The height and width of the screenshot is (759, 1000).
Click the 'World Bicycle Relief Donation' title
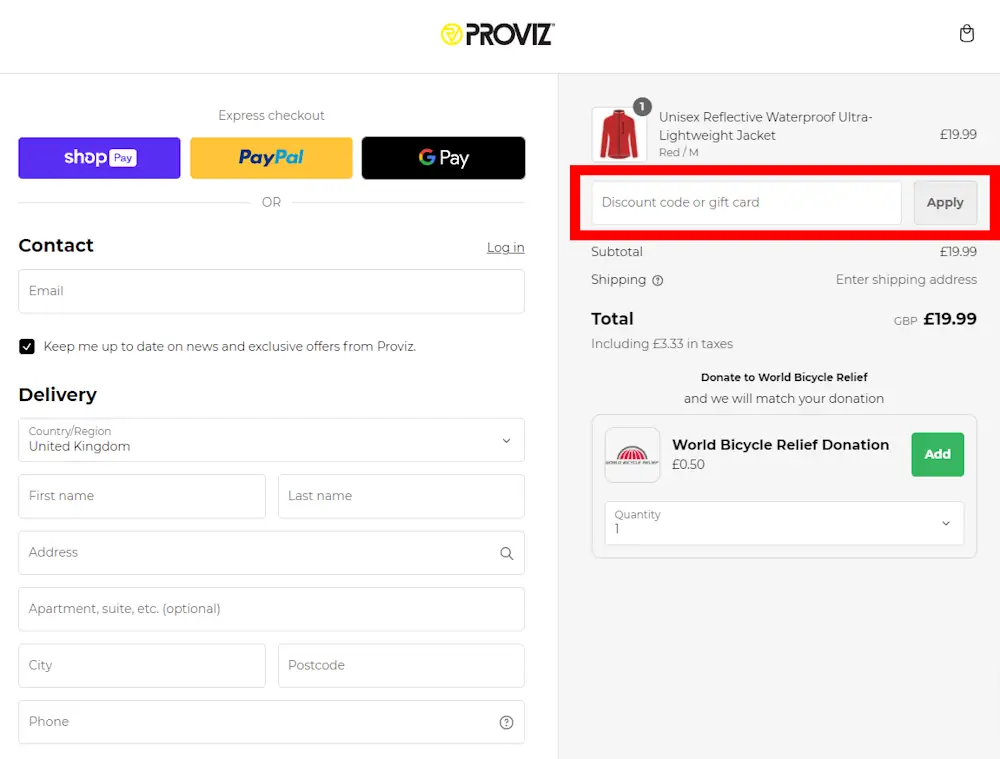point(781,445)
